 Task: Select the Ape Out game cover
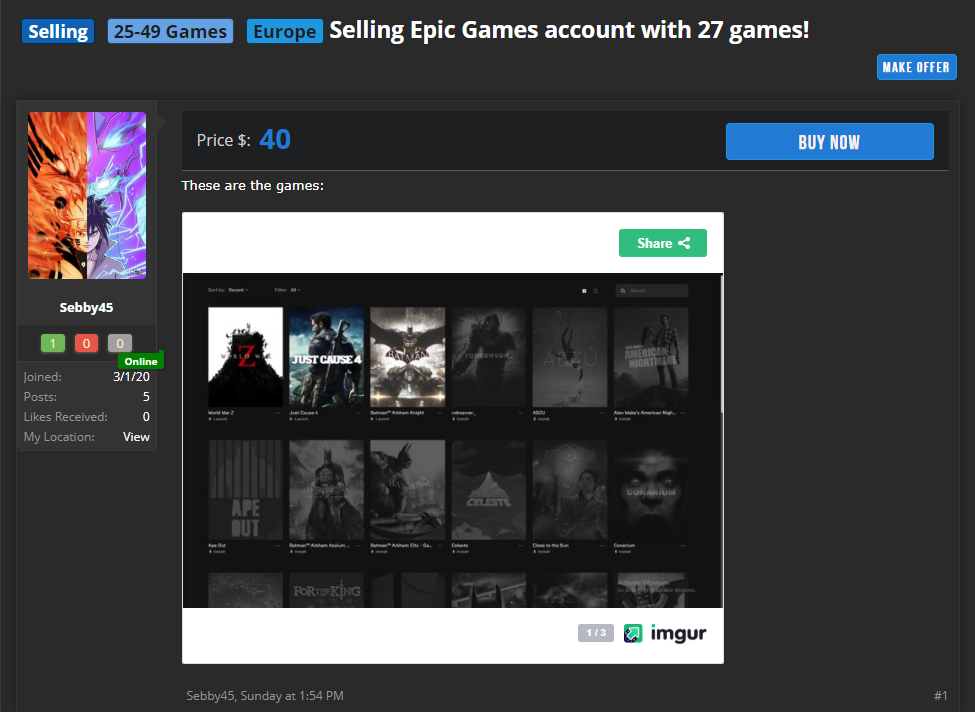click(x=246, y=490)
